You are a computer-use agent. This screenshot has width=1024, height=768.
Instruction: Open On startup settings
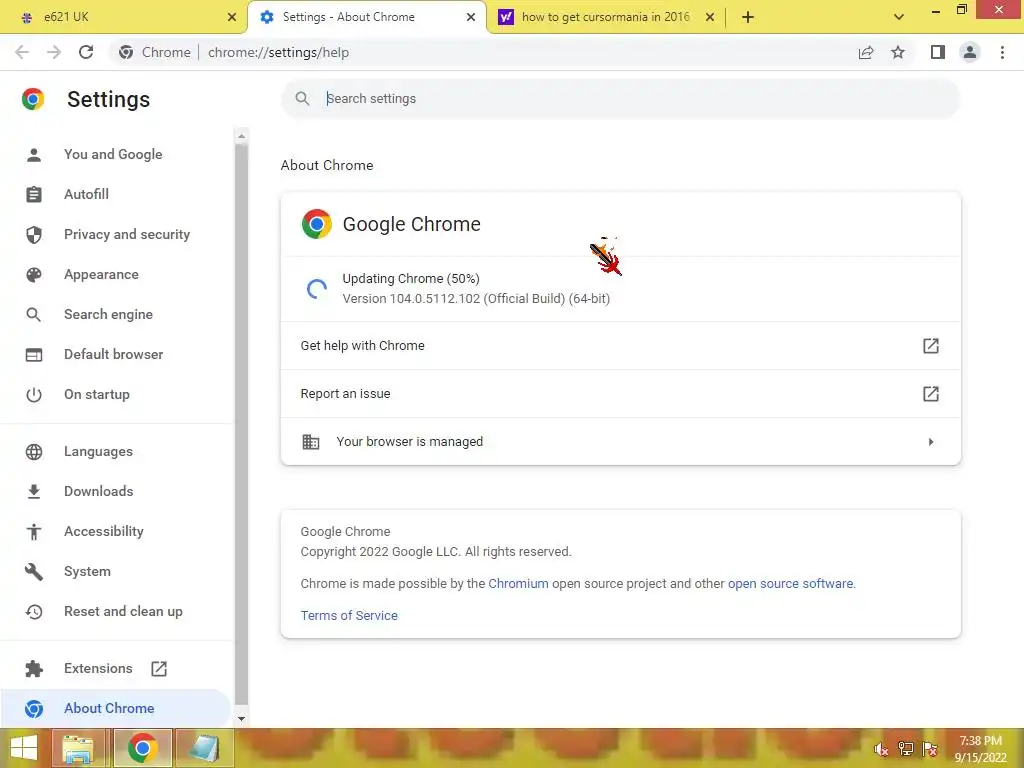click(97, 394)
